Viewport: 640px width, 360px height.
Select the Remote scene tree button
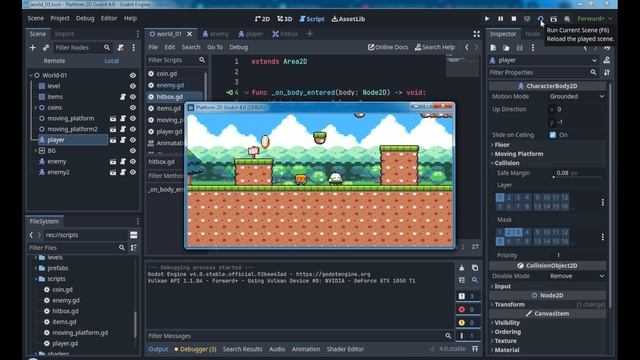(x=54, y=61)
